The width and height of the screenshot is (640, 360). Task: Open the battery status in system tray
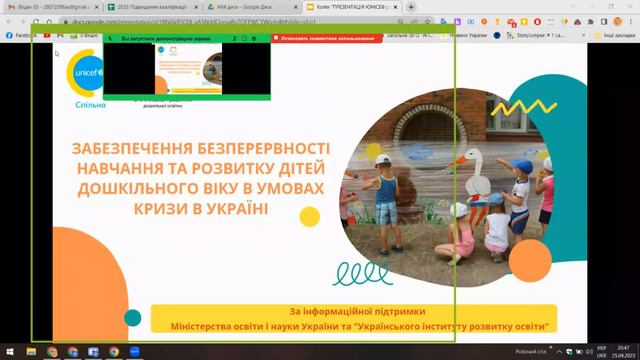[x=579, y=351]
